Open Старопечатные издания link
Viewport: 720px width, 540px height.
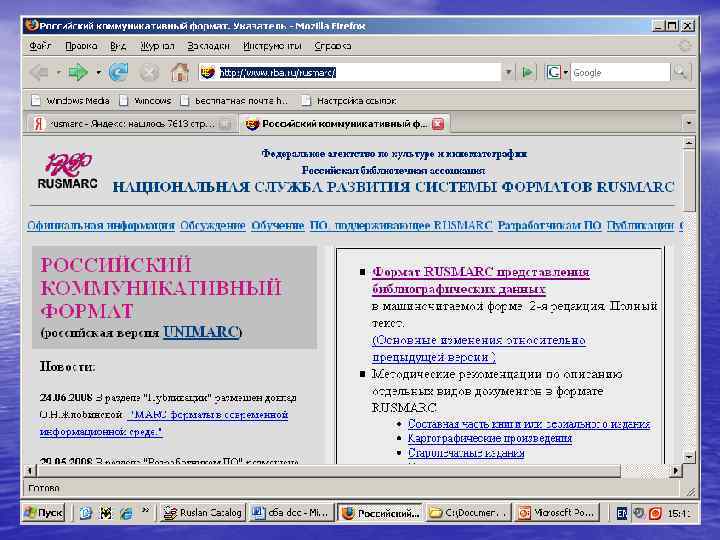pyautogui.click(x=466, y=453)
